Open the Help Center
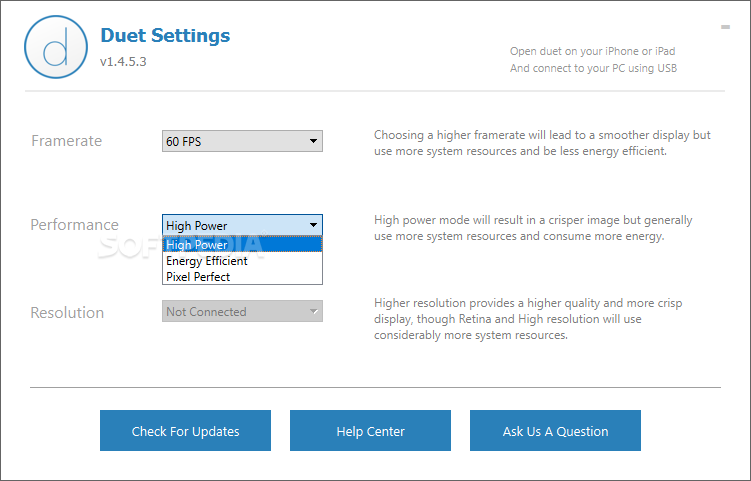 point(370,431)
